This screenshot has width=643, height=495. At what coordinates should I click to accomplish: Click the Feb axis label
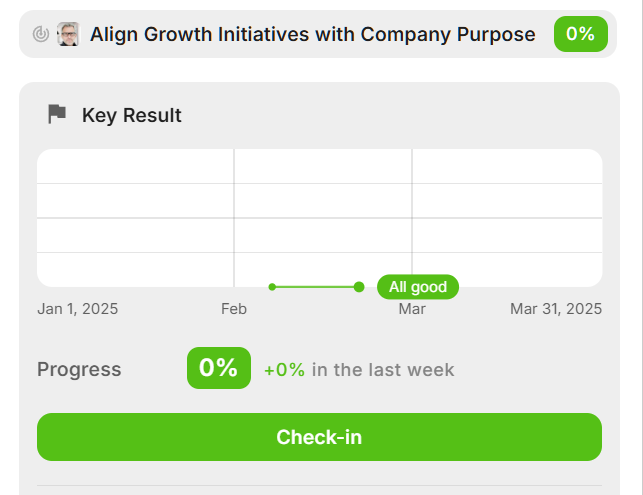pos(234,309)
